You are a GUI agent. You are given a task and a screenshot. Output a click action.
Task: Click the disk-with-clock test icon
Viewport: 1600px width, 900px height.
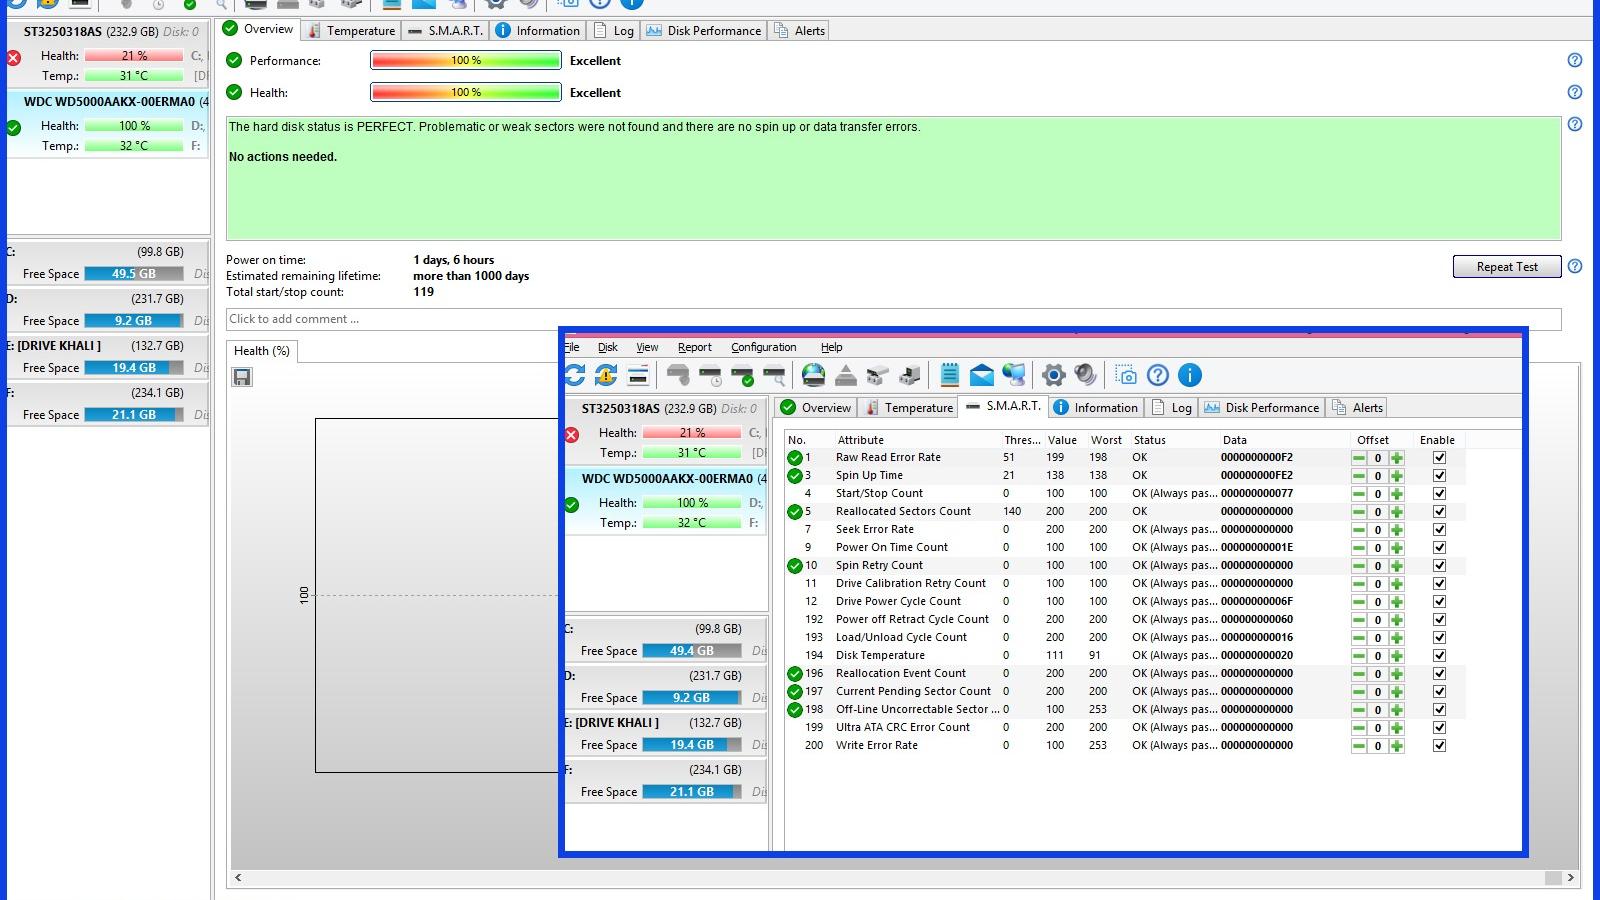[710, 375]
